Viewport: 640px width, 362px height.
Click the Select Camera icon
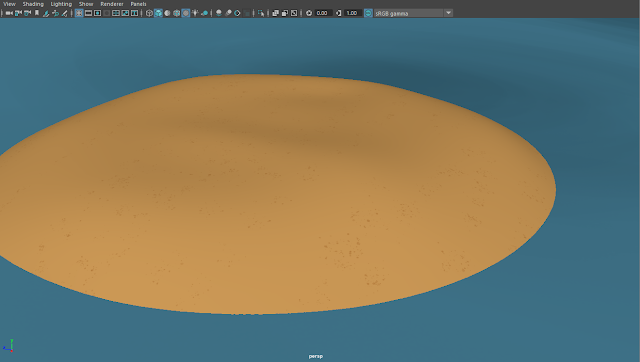[9, 13]
